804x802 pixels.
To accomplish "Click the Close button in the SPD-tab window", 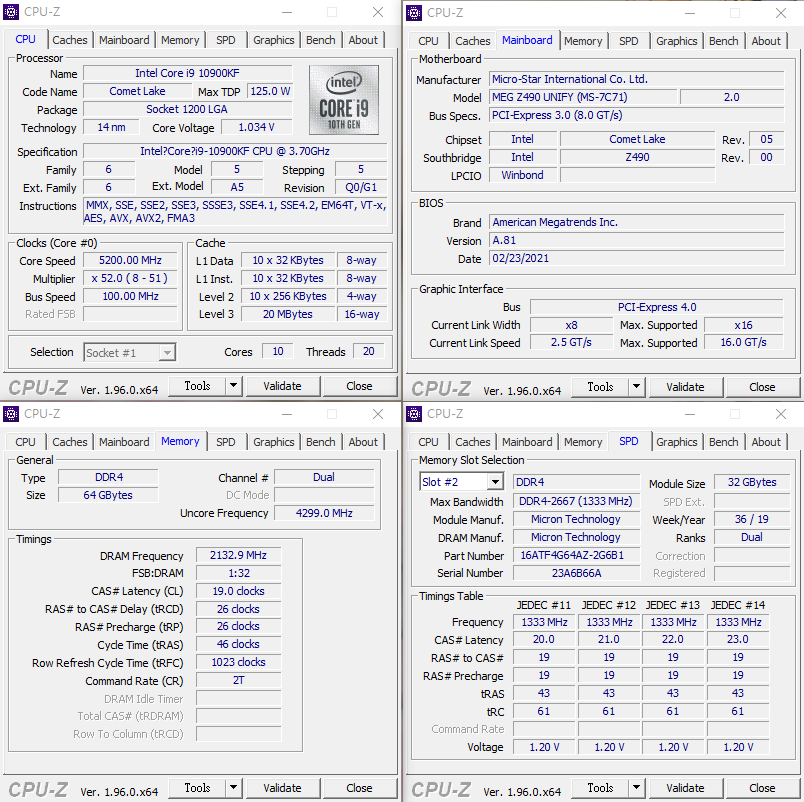I will (762, 788).
